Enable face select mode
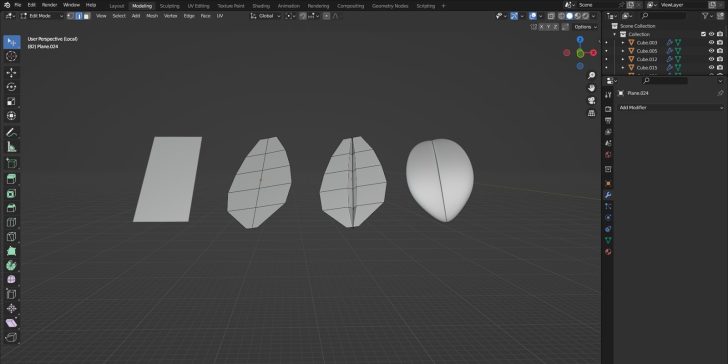Screen dimensions: 728x364 pyautogui.click(x=87, y=16)
